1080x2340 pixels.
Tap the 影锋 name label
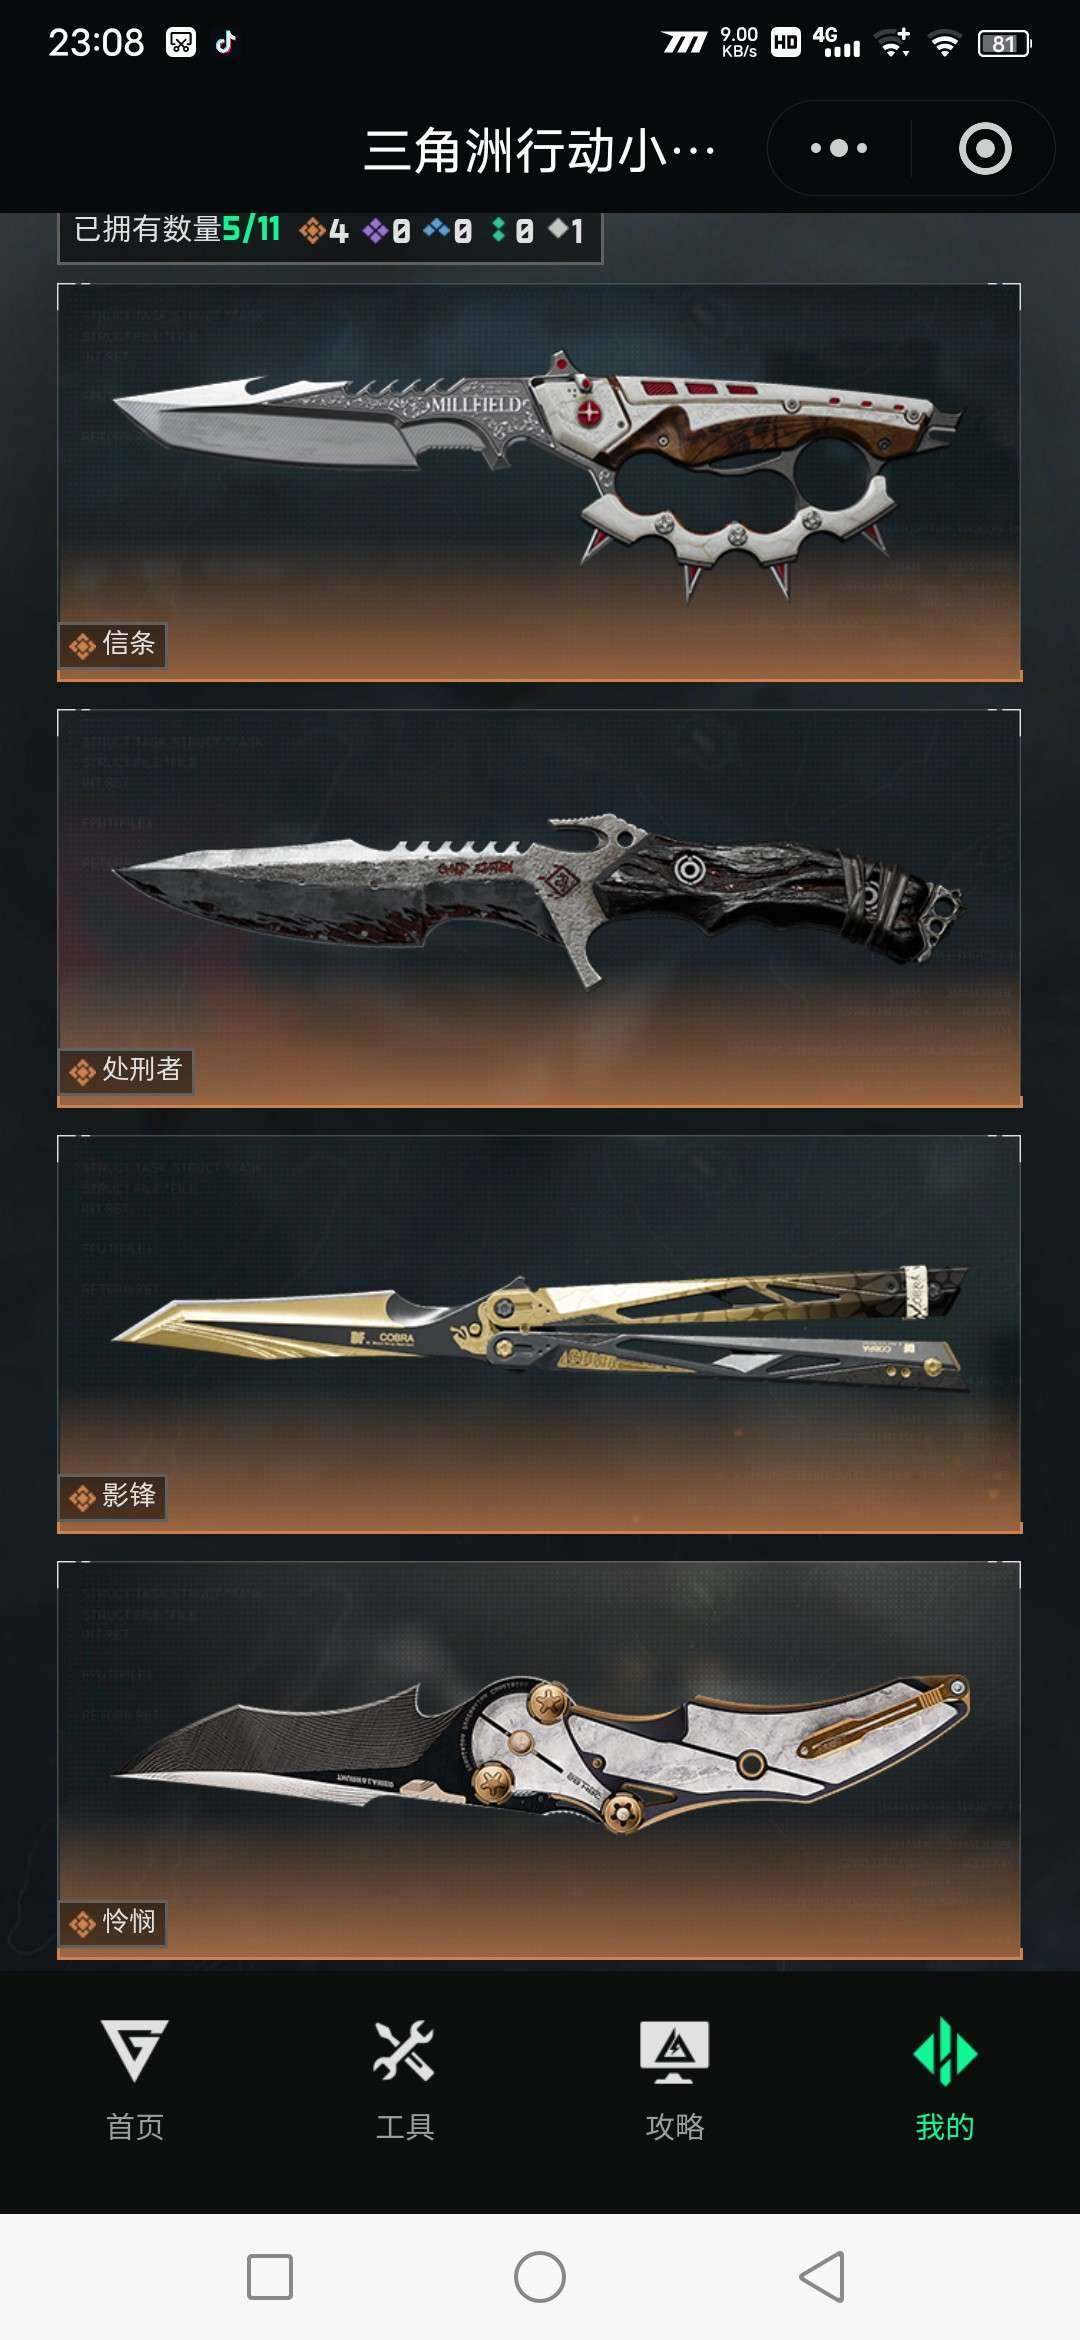click(x=129, y=1495)
